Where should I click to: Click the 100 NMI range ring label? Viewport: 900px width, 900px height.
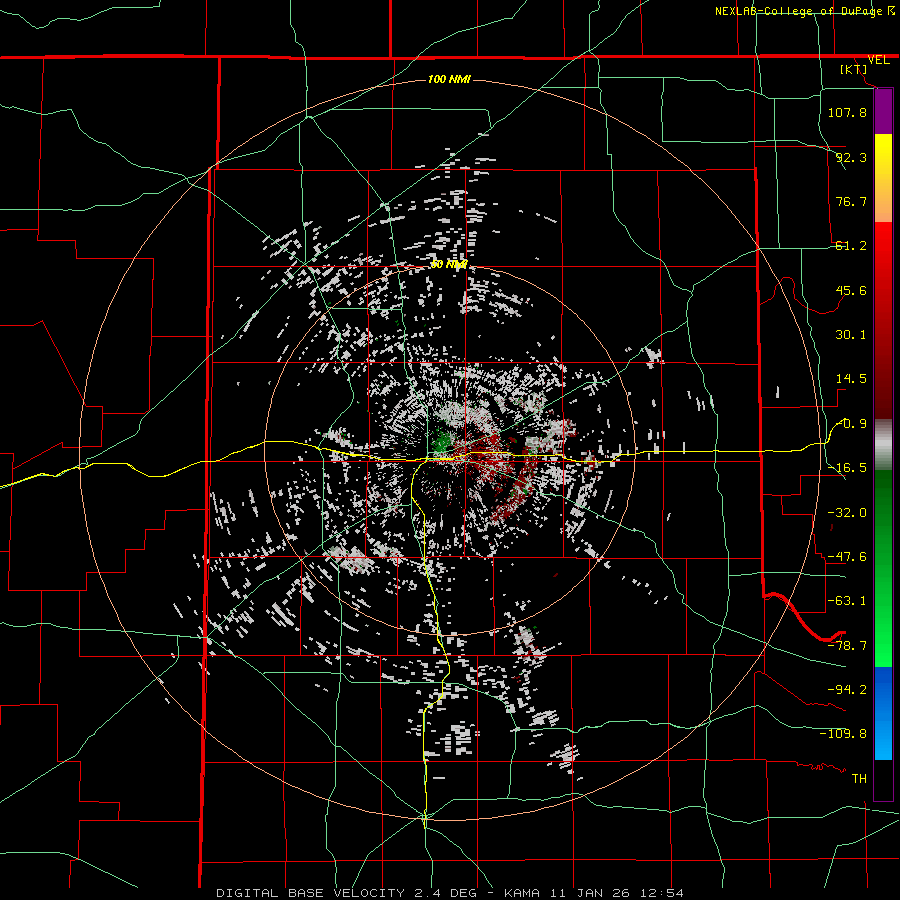(449, 79)
